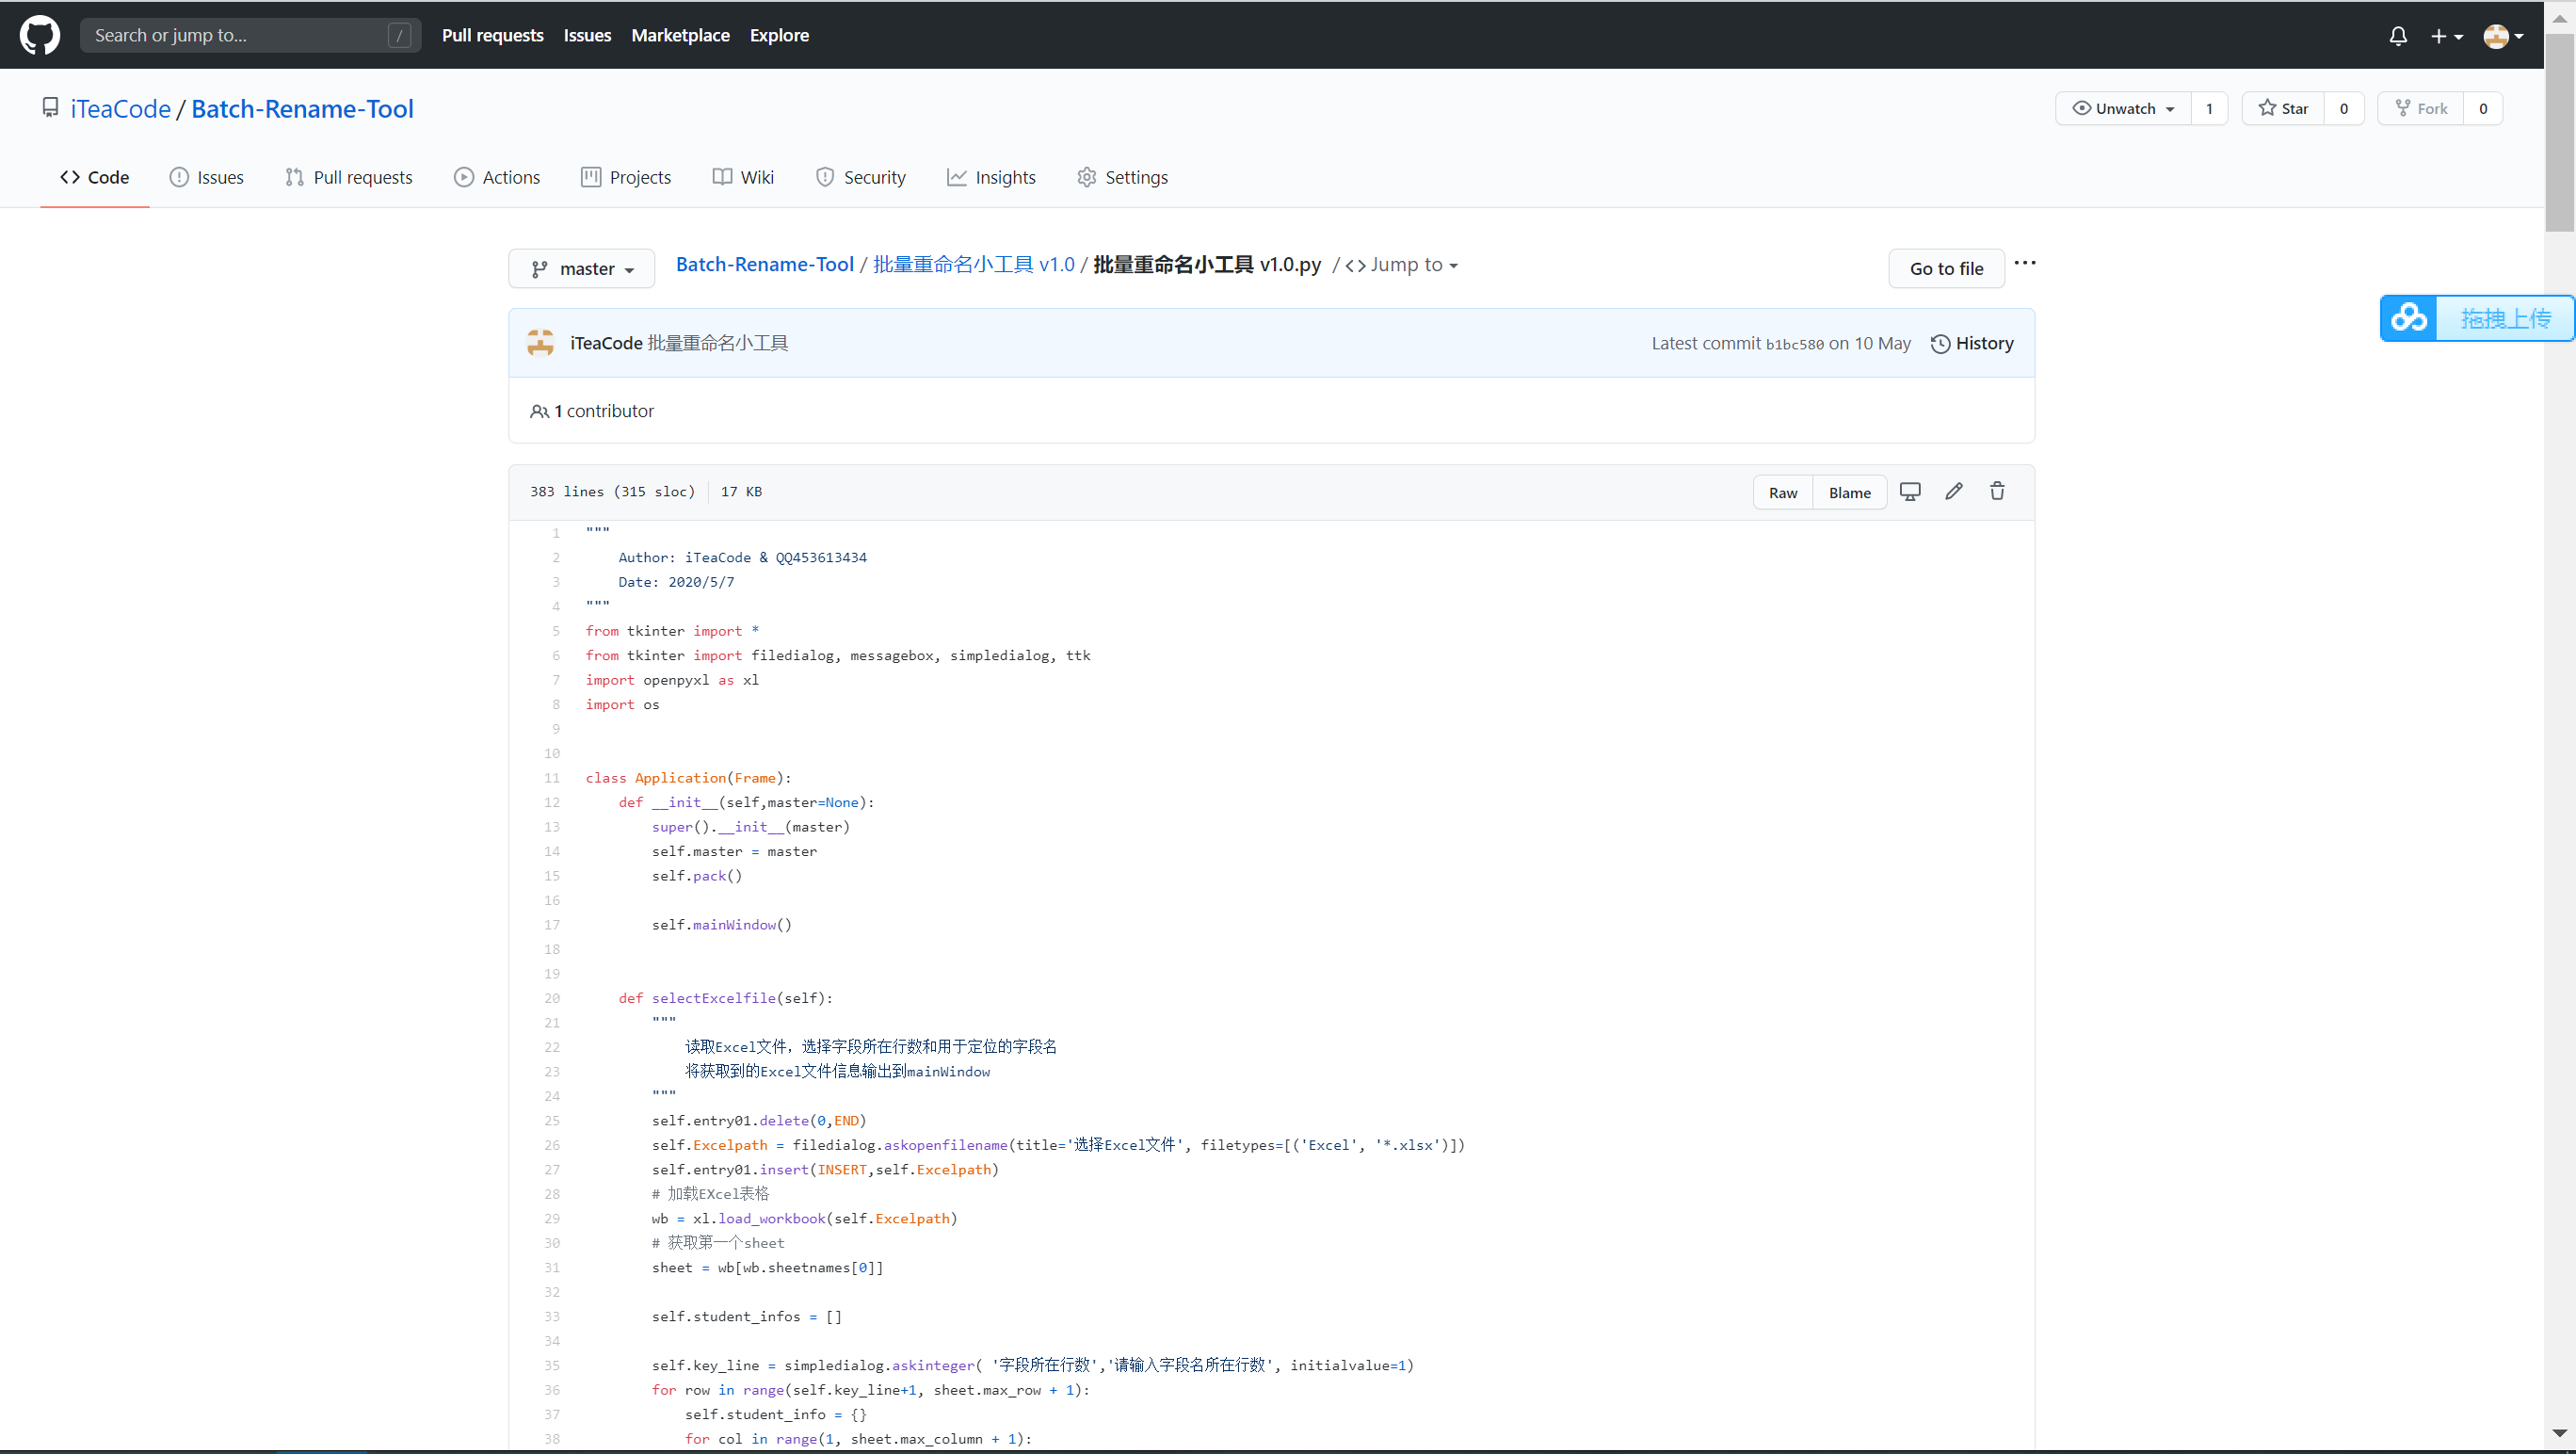This screenshot has width=2576, height=1454.
Task: Open the GitHub home logo
Action: pos(40,35)
